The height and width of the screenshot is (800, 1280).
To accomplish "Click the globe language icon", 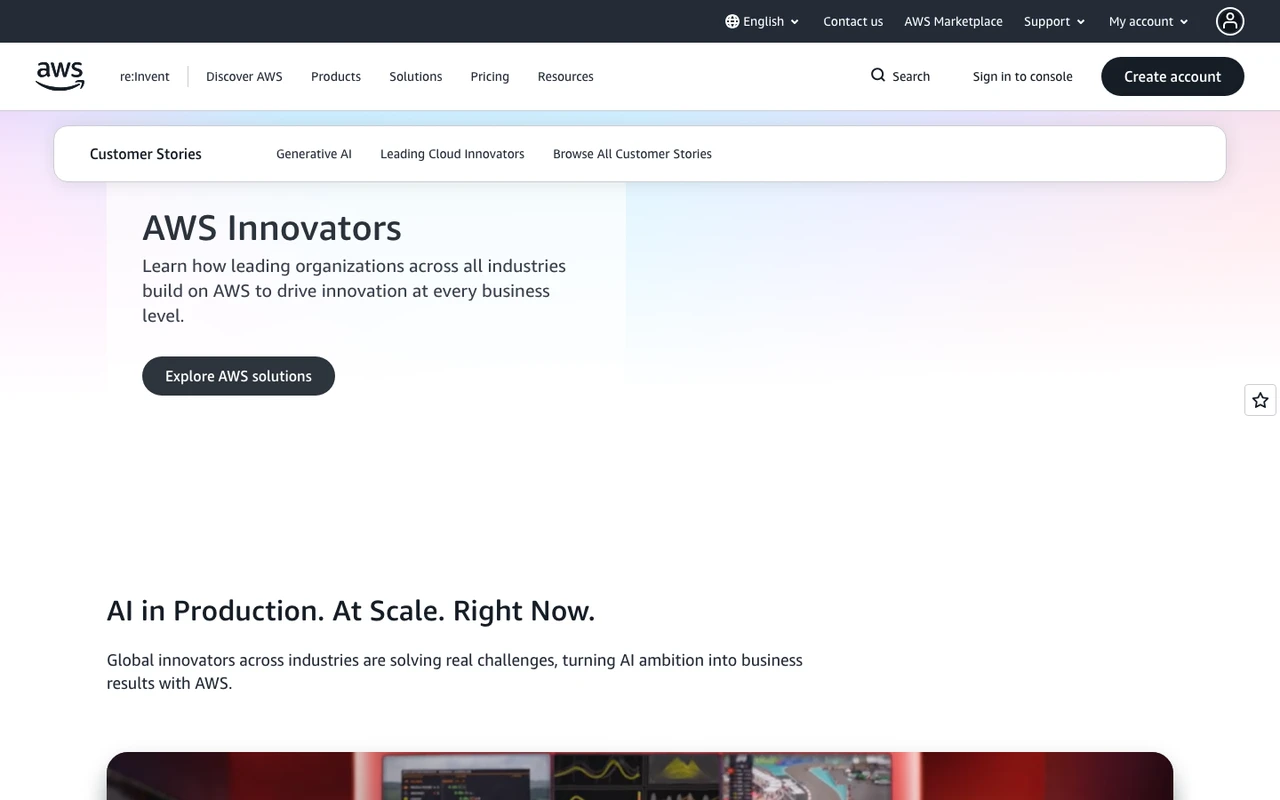I will click(x=732, y=21).
